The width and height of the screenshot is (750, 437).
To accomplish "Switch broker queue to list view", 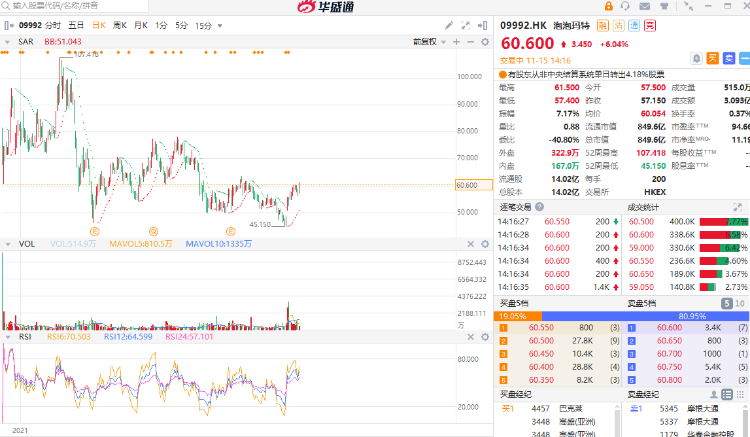I will [727, 394].
